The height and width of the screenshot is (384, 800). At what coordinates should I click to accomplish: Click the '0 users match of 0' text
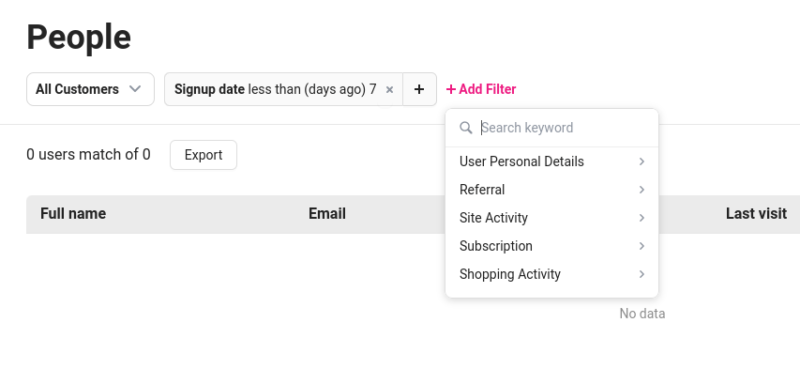pos(88,155)
